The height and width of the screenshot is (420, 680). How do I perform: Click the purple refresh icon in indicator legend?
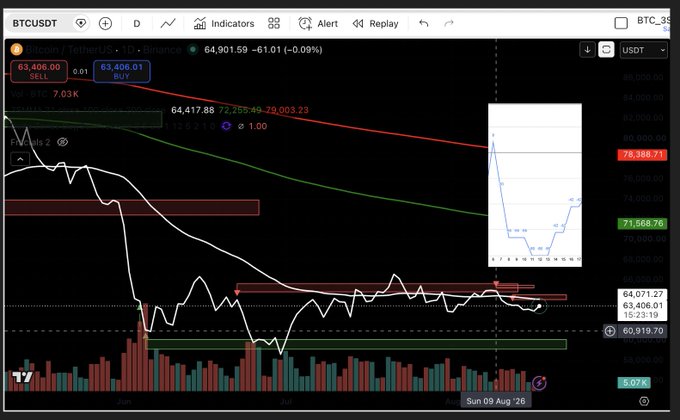[226, 126]
